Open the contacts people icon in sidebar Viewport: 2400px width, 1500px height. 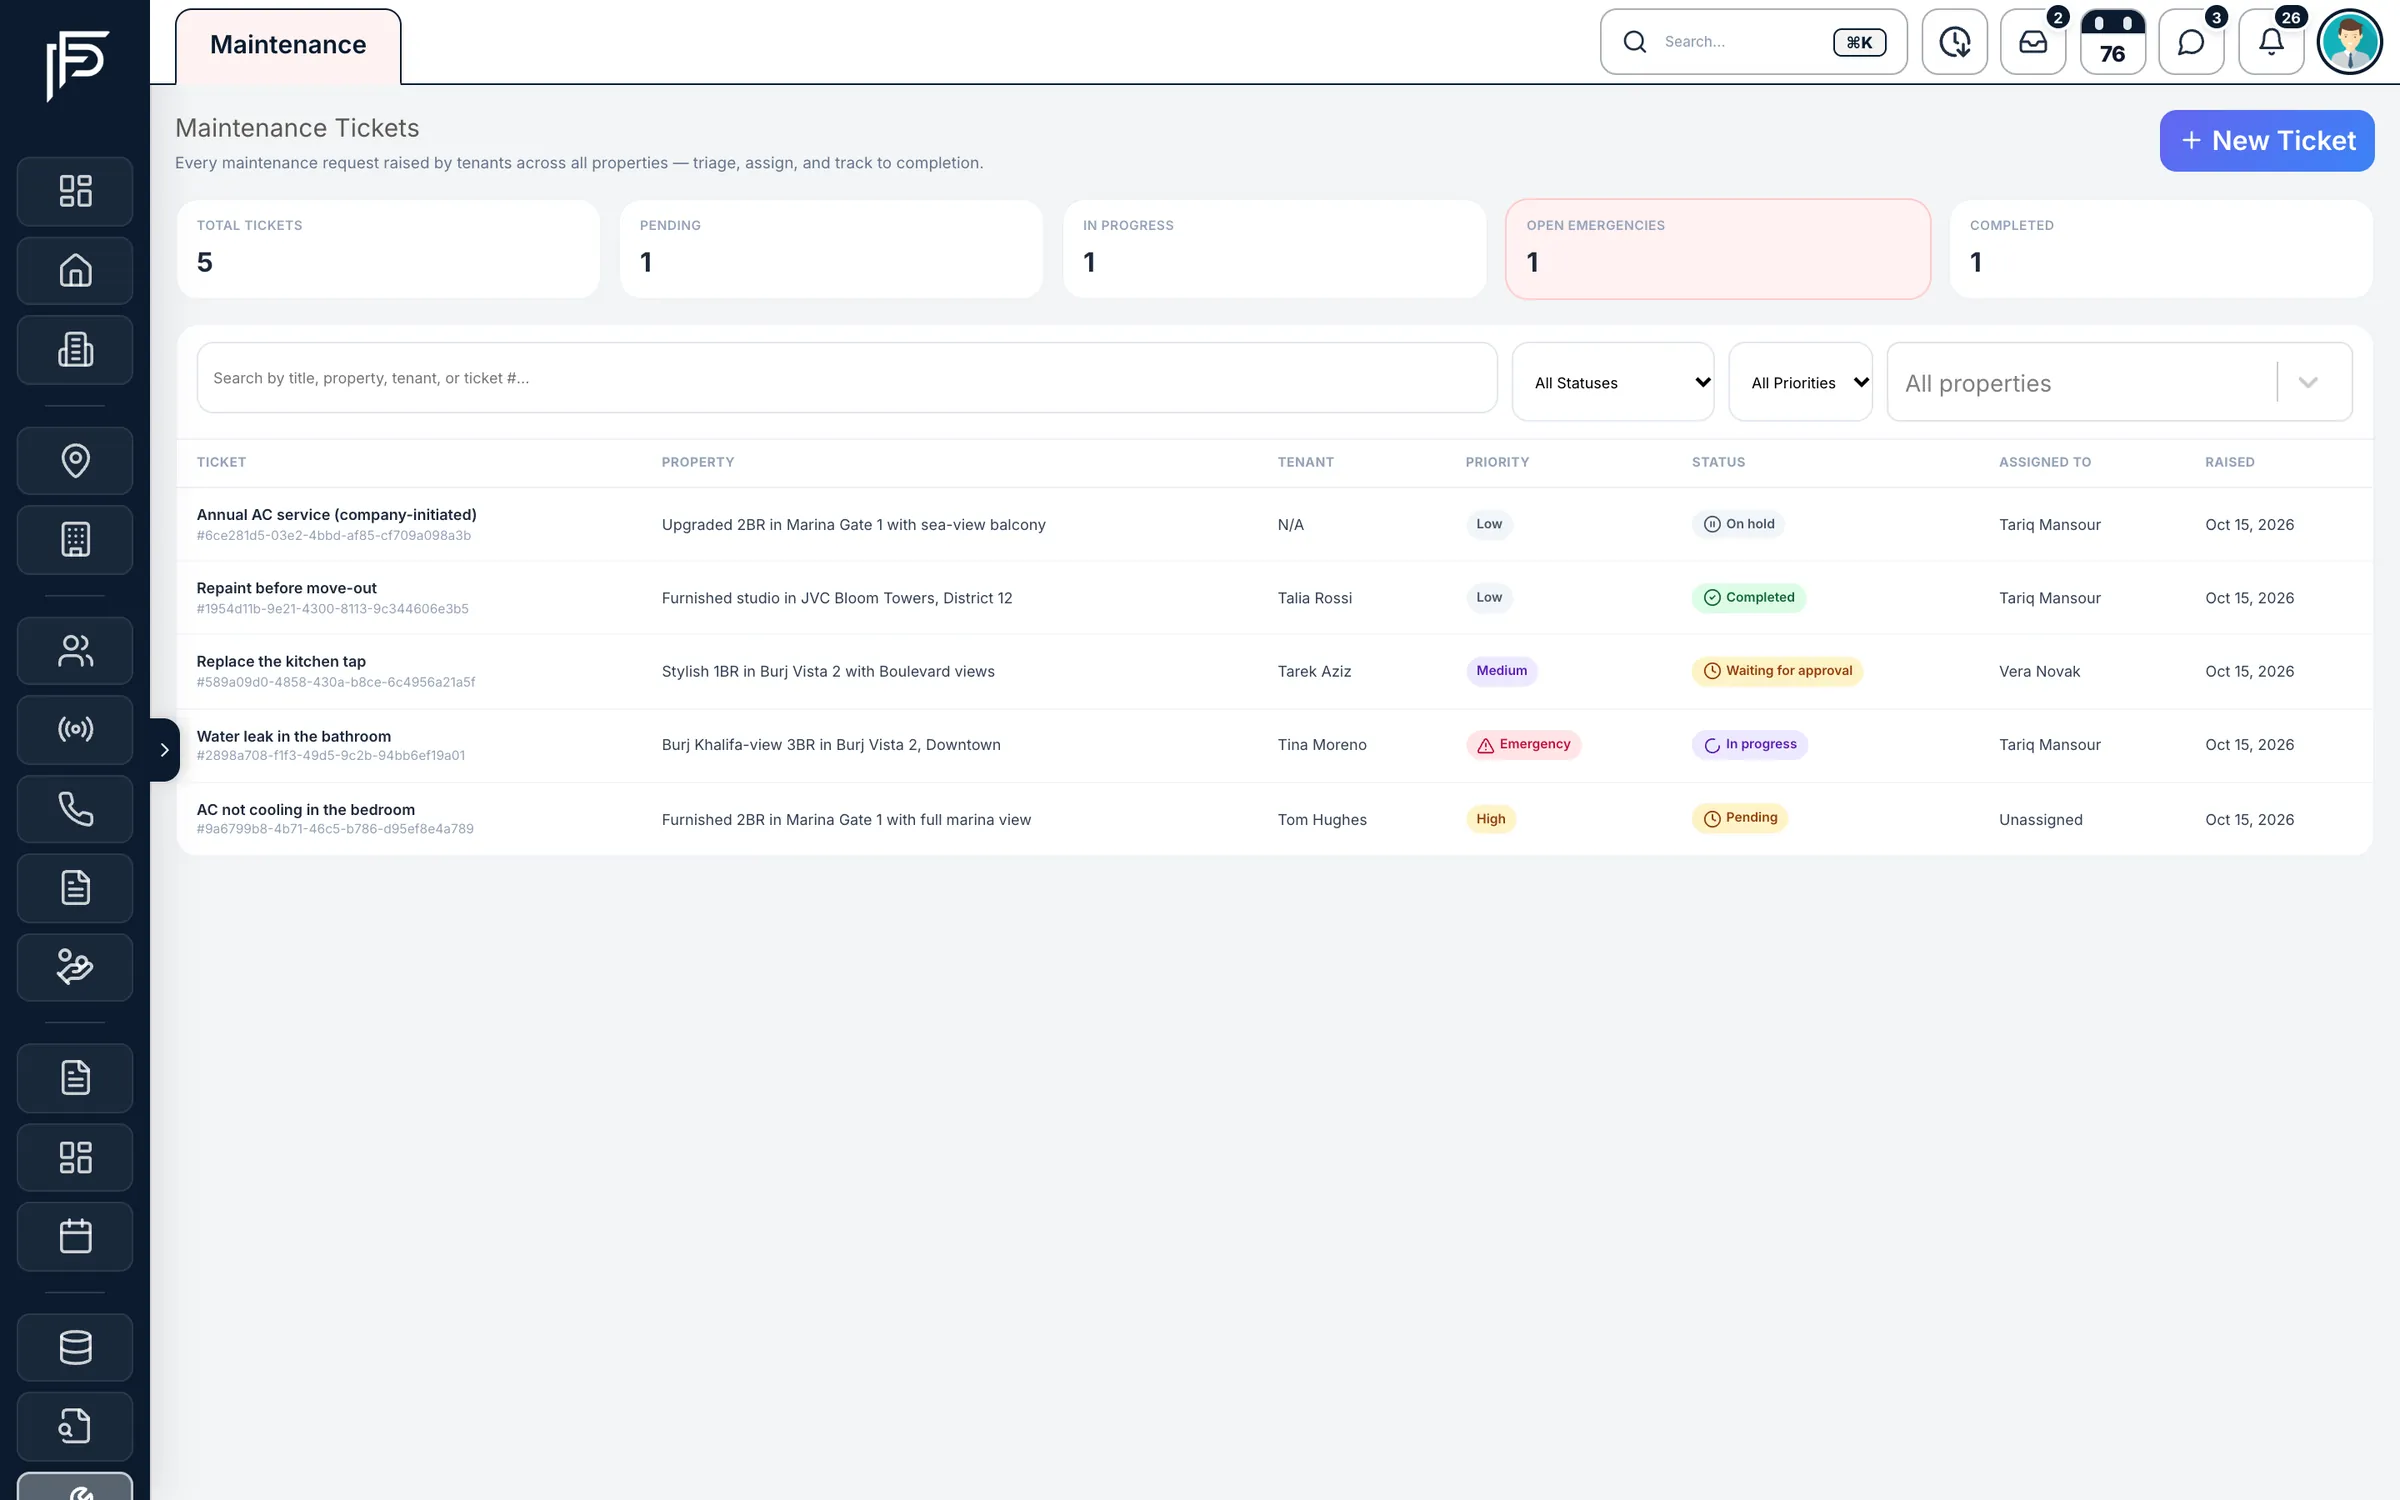[75, 651]
